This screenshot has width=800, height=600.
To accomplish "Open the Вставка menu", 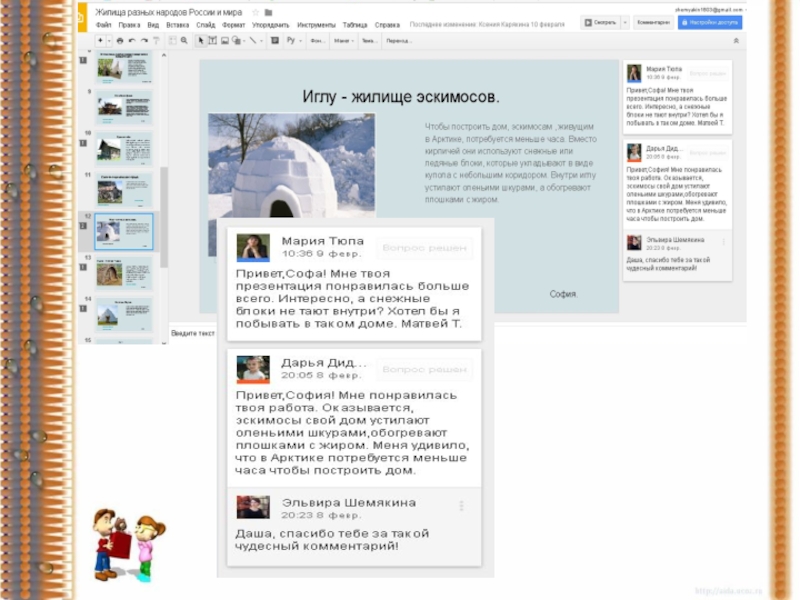I will (x=176, y=23).
